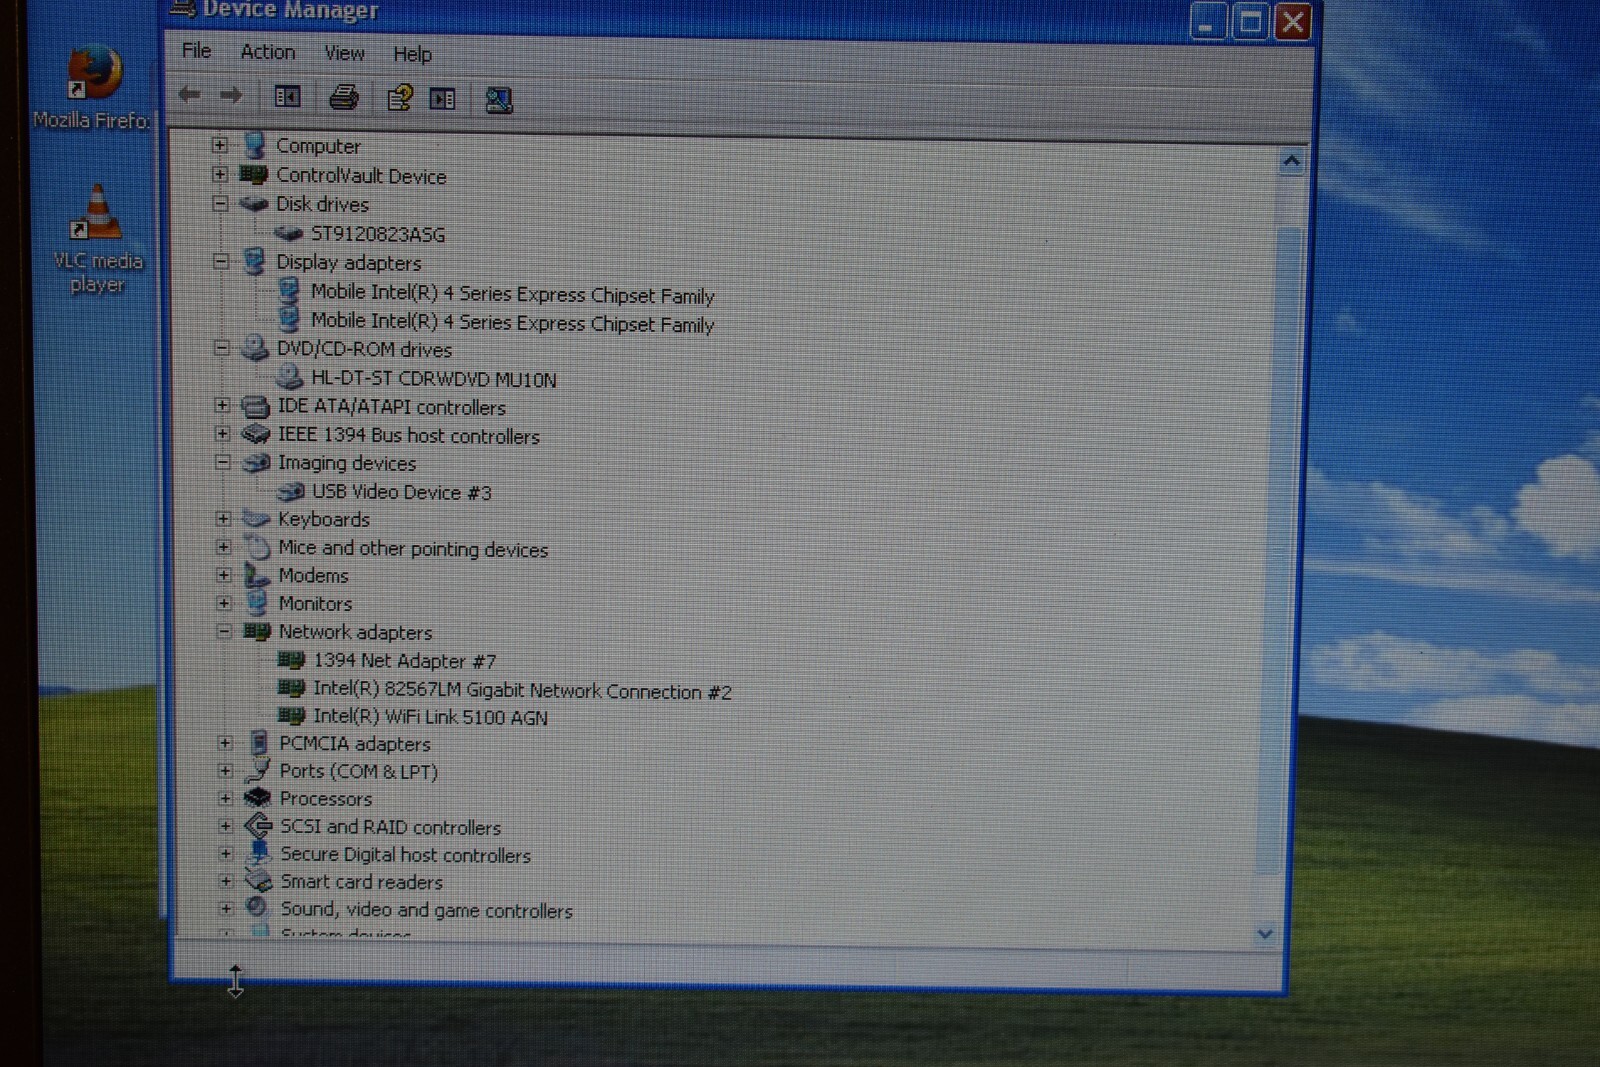Click the Mice pointing devices icon
Image resolution: width=1600 pixels, height=1067 pixels.
pyautogui.click(x=257, y=547)
